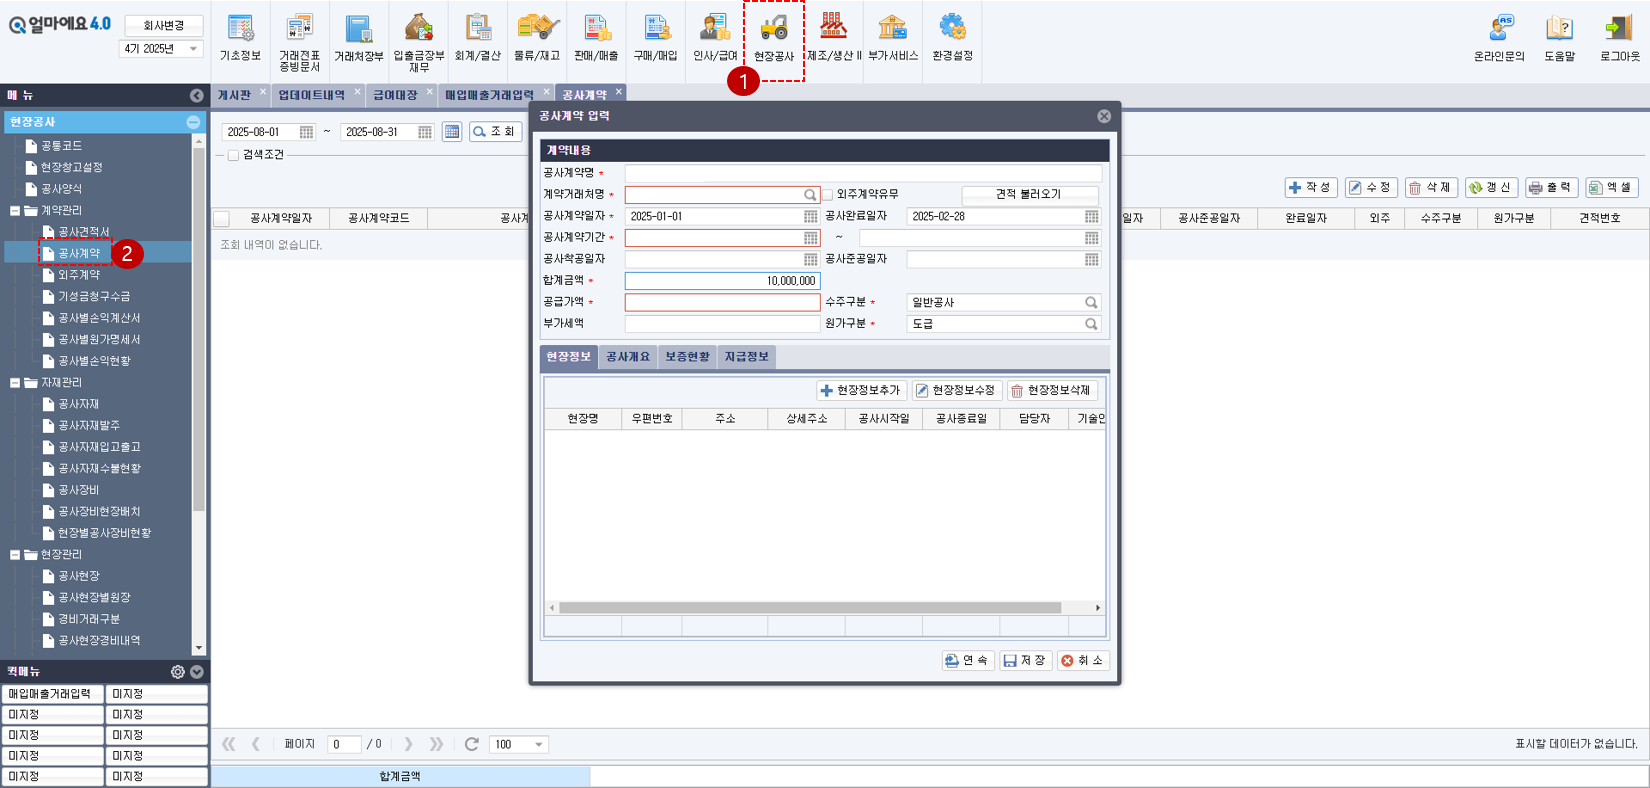Check the 외주계약유무 checkbox
Image resolution: width=1650 pixels, height=788 pixels.
point(828,195)
